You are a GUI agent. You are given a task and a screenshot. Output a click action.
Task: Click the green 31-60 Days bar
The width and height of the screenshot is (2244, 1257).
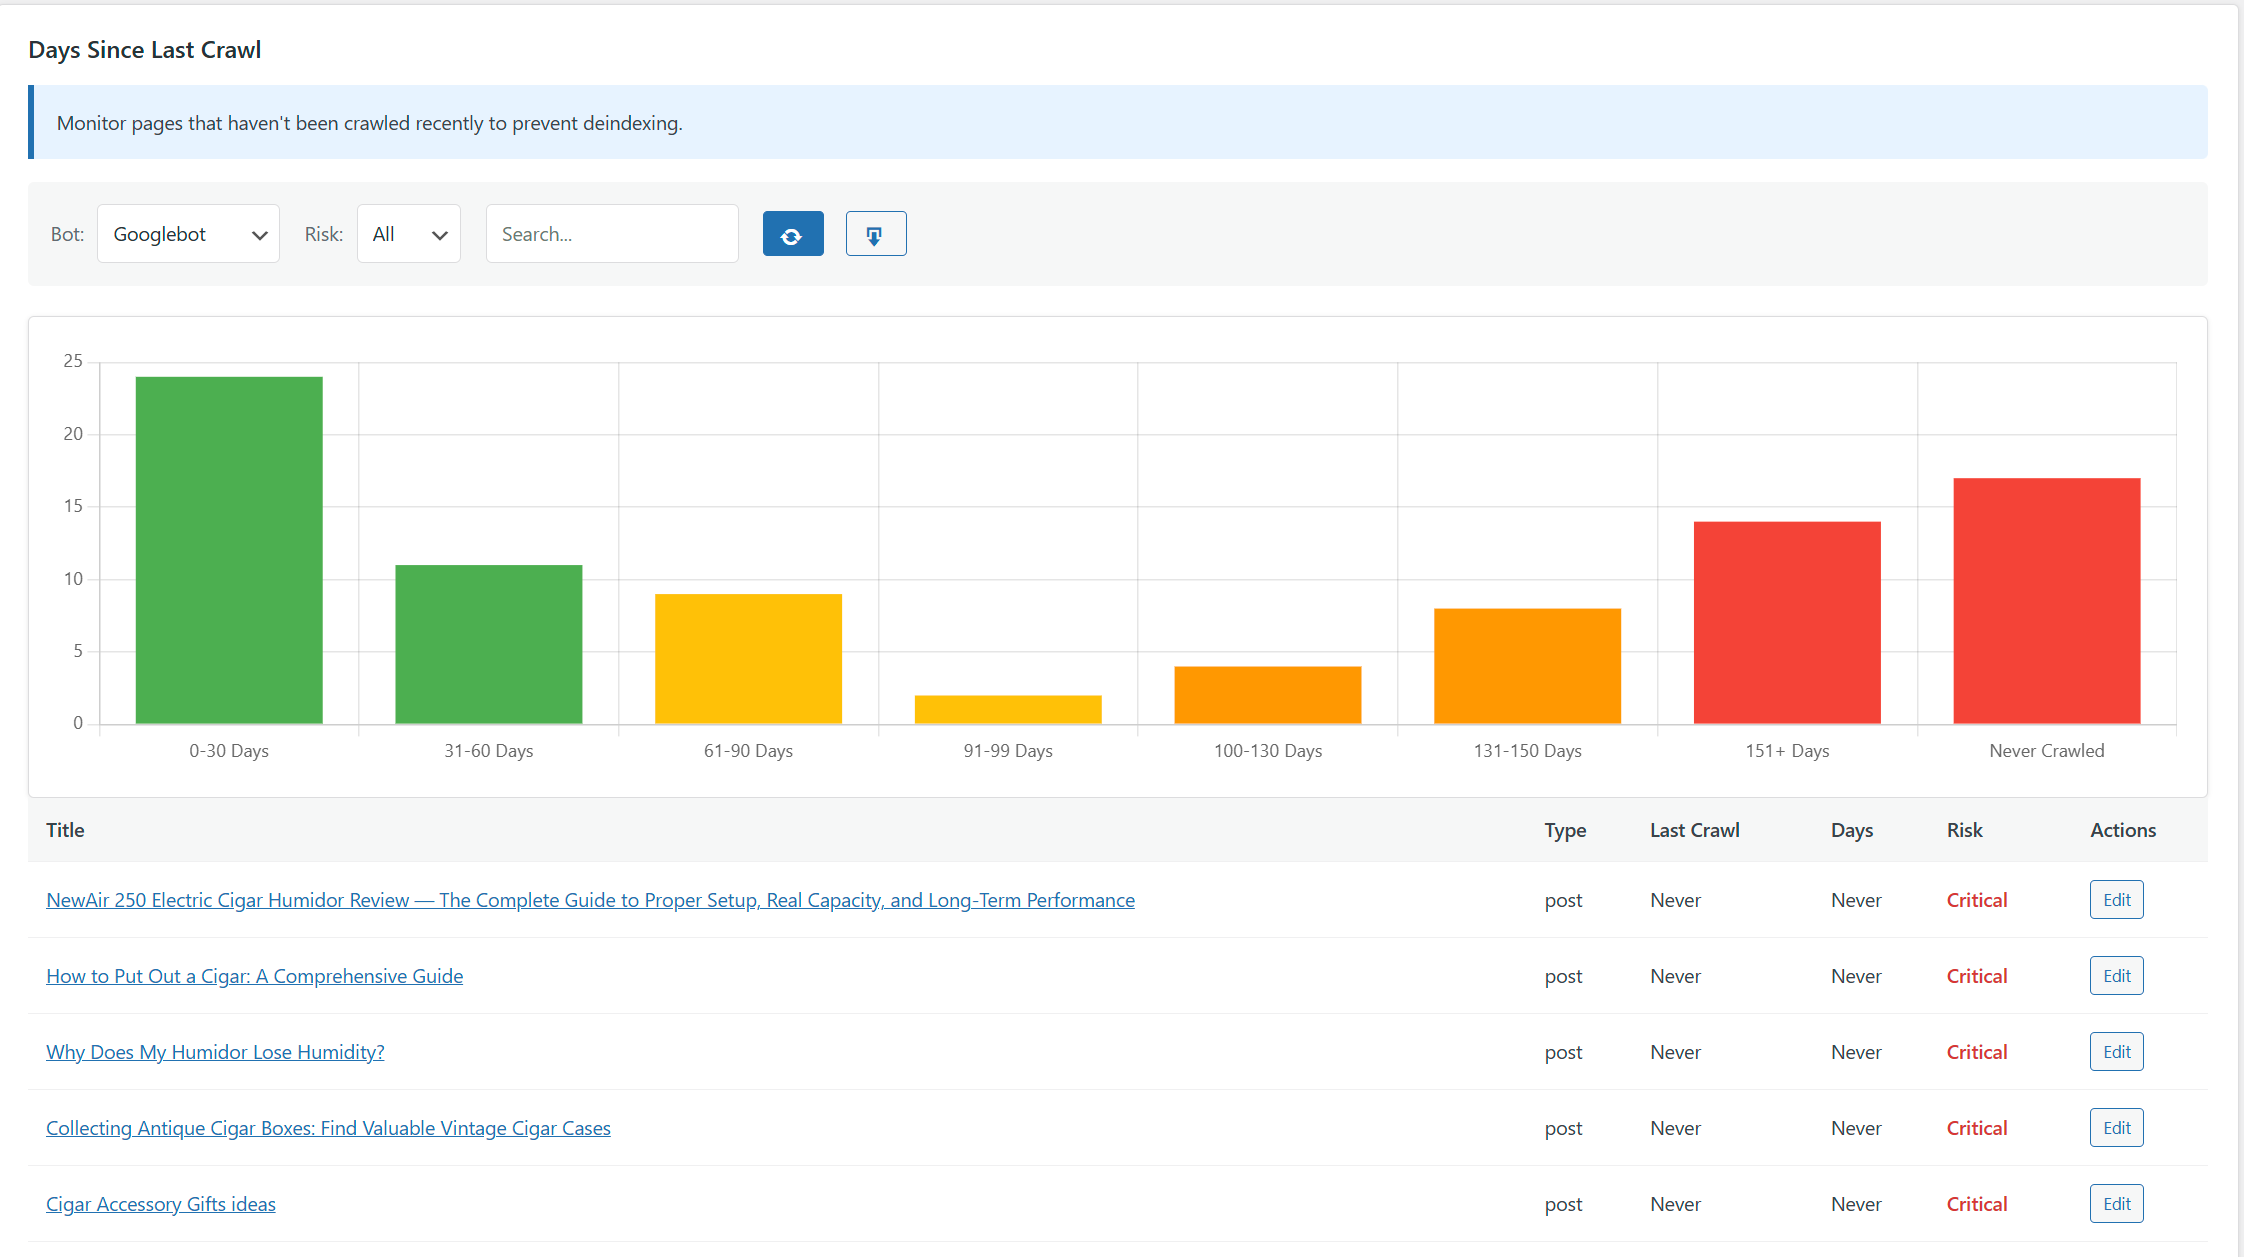coord(489,644)
